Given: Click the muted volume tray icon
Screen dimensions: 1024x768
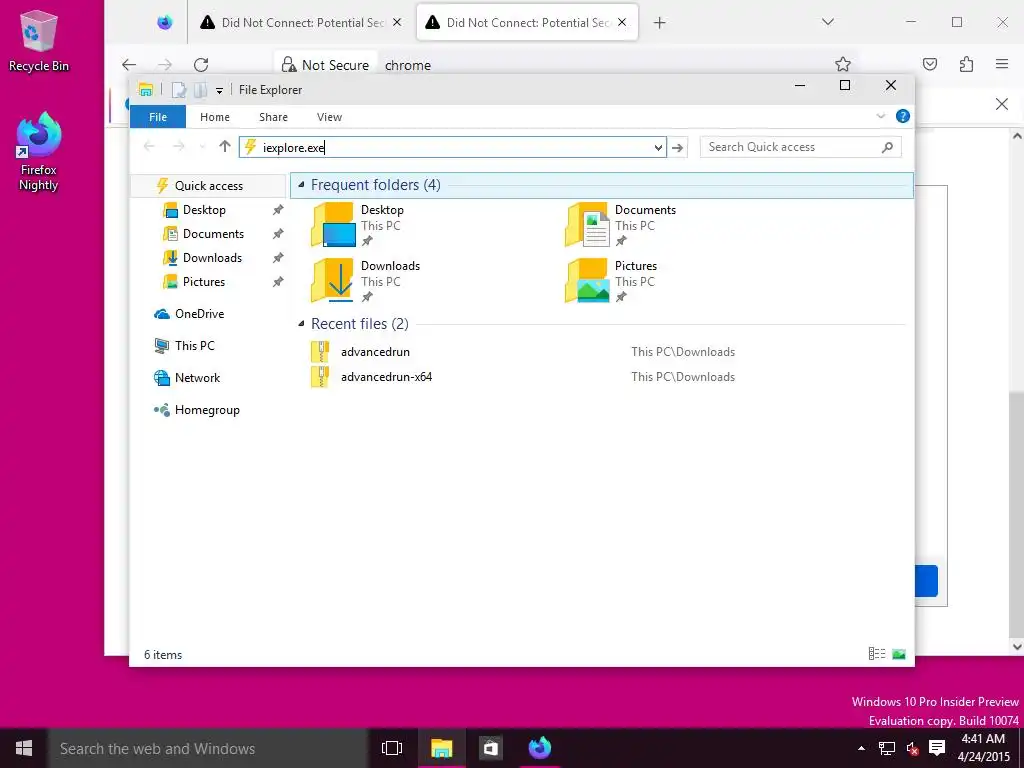Looking at the screenshot, I should click(912, 748).
